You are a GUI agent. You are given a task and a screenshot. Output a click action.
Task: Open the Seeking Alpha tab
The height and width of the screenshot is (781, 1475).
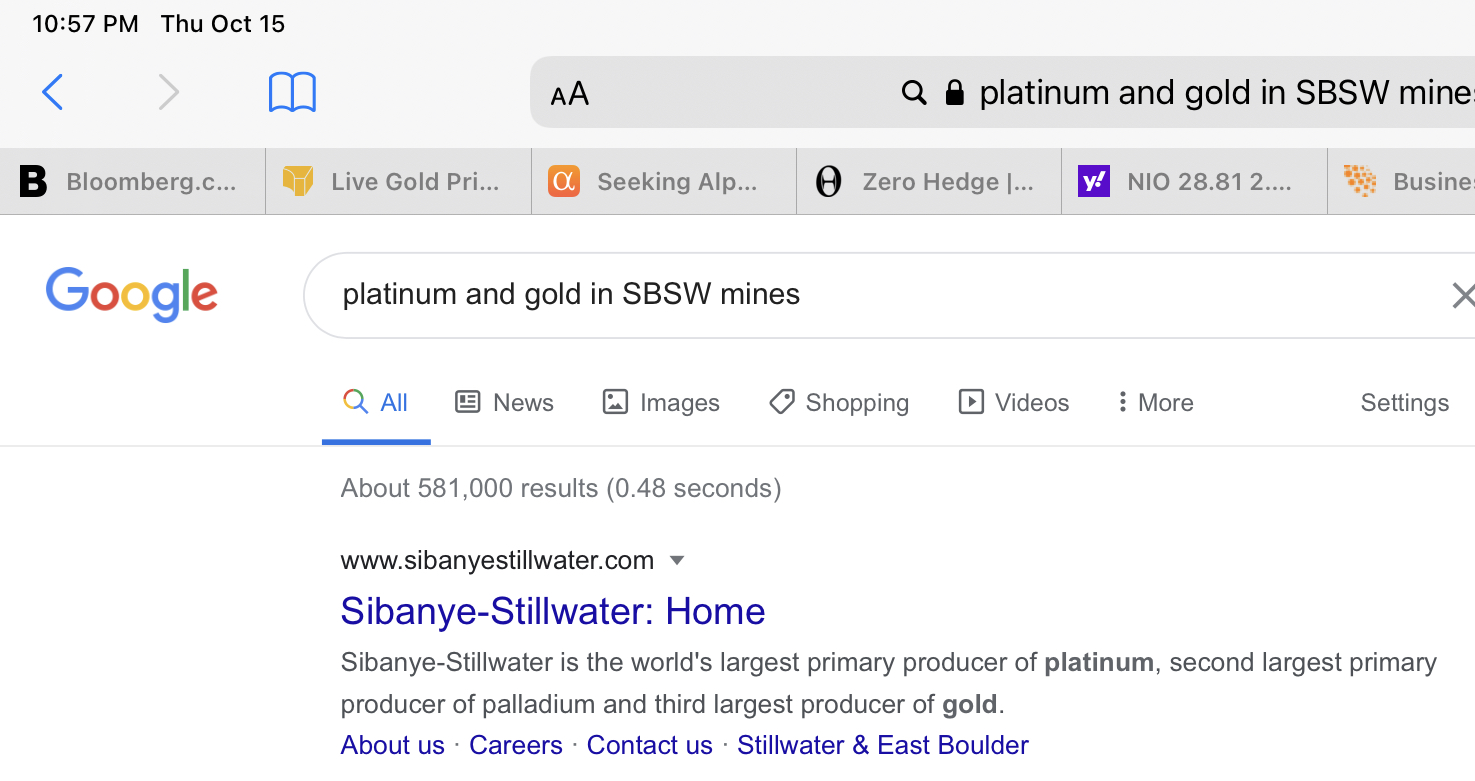coord(664,182)
